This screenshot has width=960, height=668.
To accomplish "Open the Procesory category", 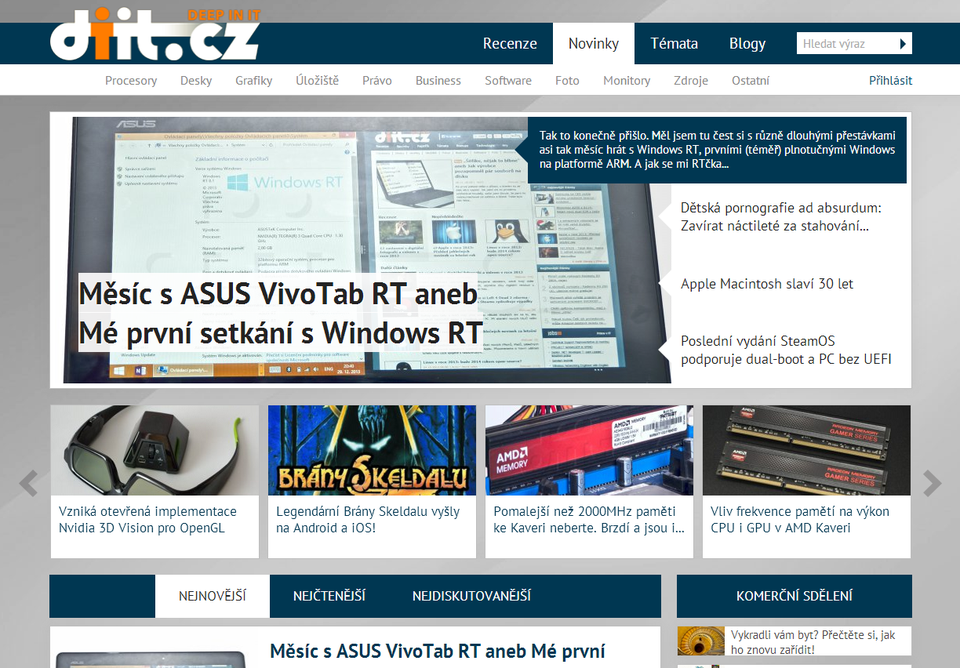I will 131,81.
